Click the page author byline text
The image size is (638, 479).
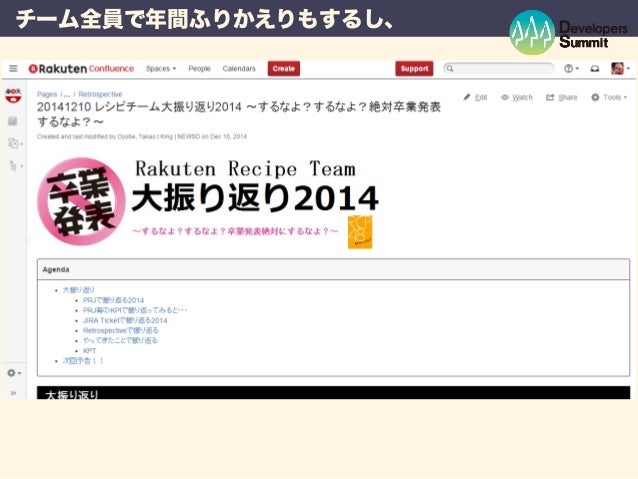click(x=142, y=137)
